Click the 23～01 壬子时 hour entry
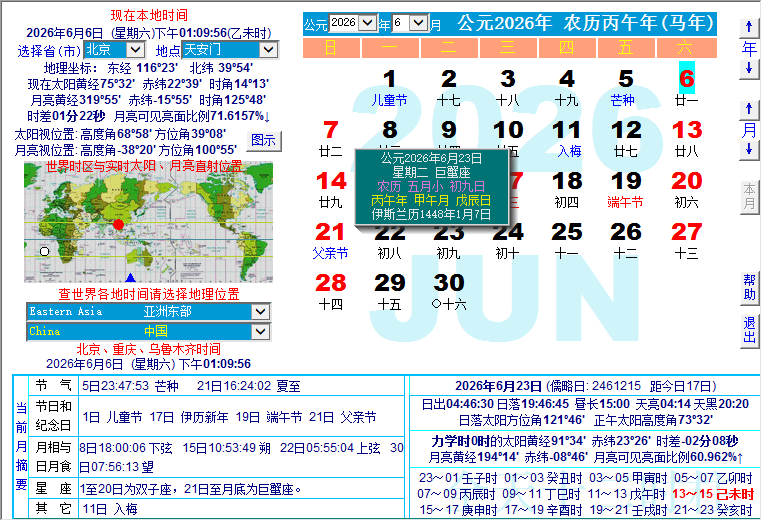 458,478
